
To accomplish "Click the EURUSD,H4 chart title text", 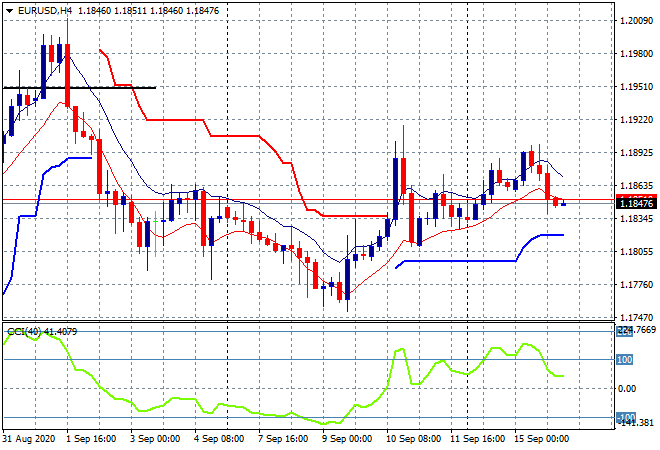I will 45,11.
